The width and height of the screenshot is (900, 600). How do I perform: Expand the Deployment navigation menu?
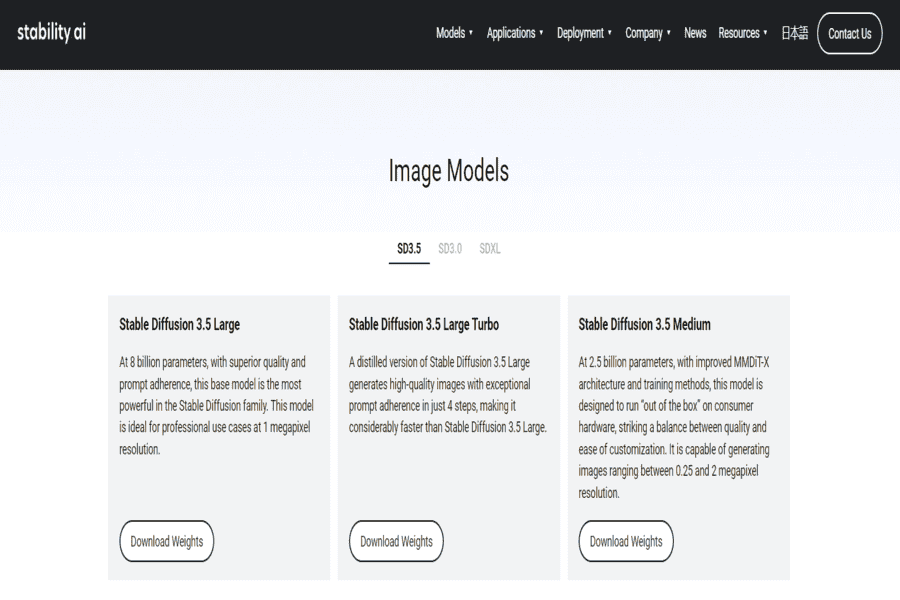[581, 33]
